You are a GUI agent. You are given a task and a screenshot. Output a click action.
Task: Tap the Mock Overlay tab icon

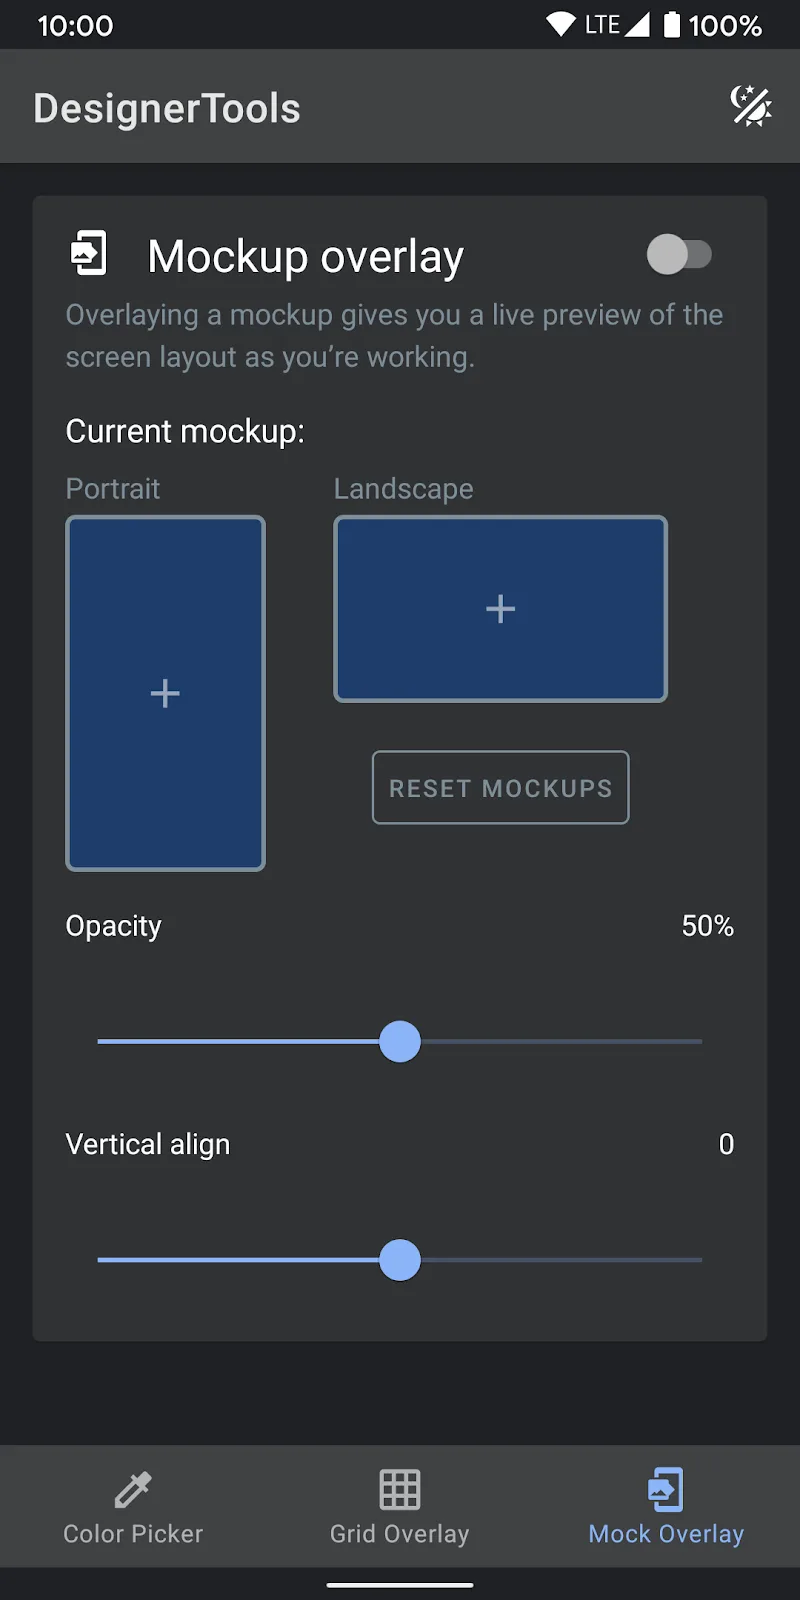point(666,1489)
